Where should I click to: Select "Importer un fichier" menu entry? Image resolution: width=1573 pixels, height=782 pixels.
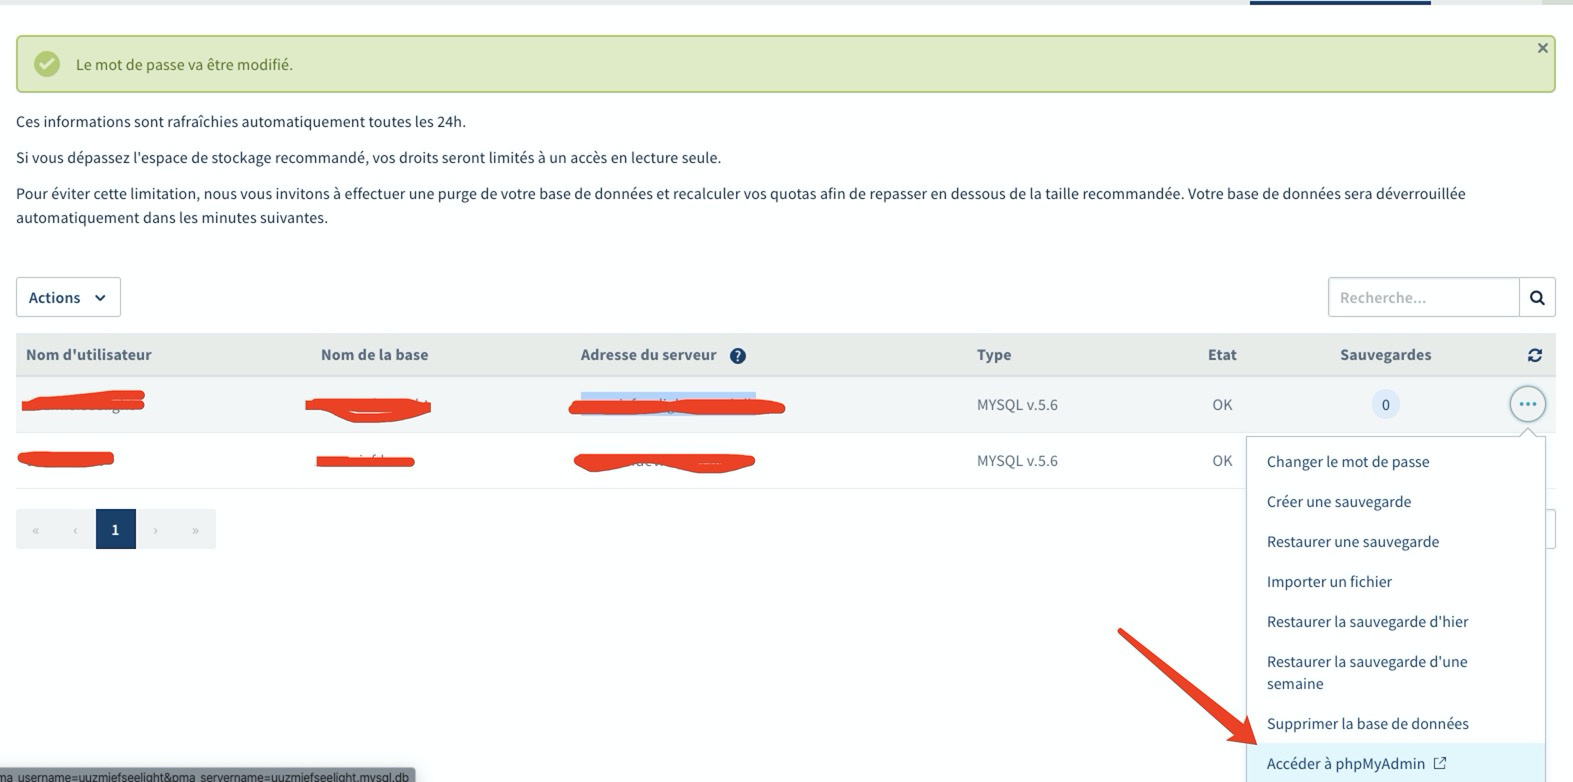(1329, 582)
